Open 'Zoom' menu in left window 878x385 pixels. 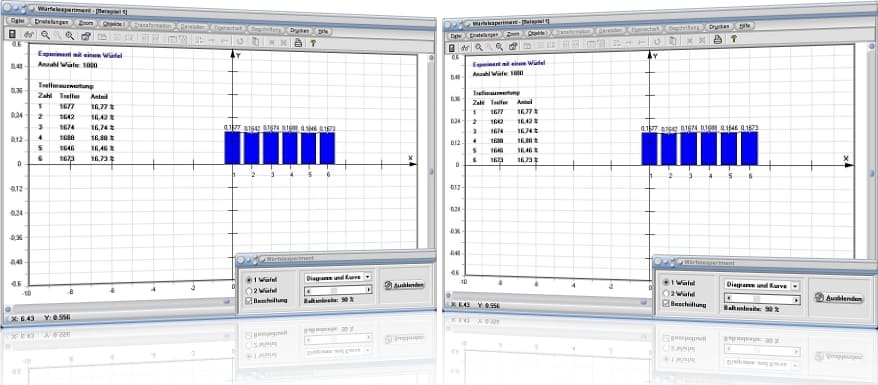(x=87, y=24)
